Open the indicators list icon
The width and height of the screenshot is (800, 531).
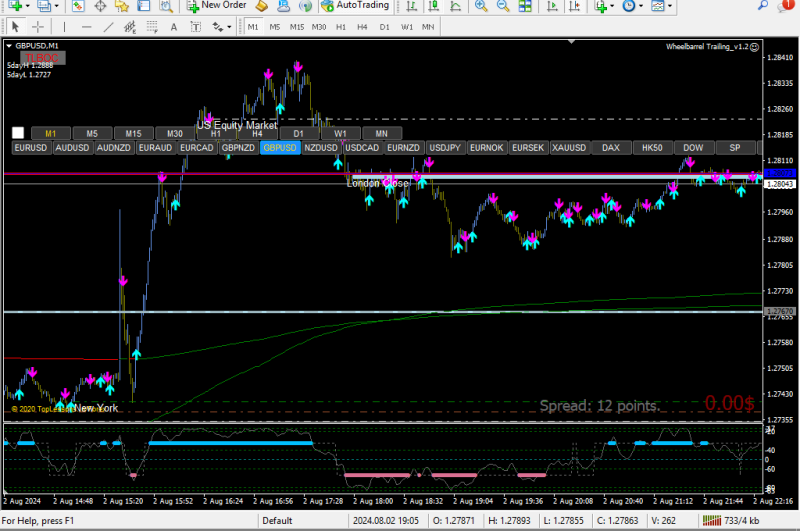pyautogui.click(x=601, y=6)
